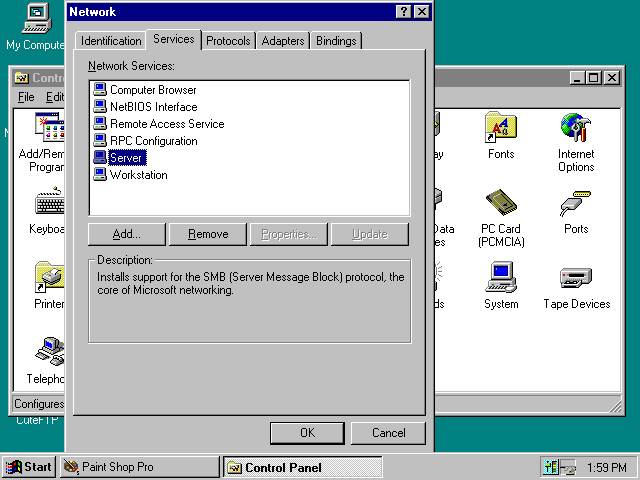Click the Update button
Image resolution: width=640 pixels, height=480 pixels.
click(369, 234)
